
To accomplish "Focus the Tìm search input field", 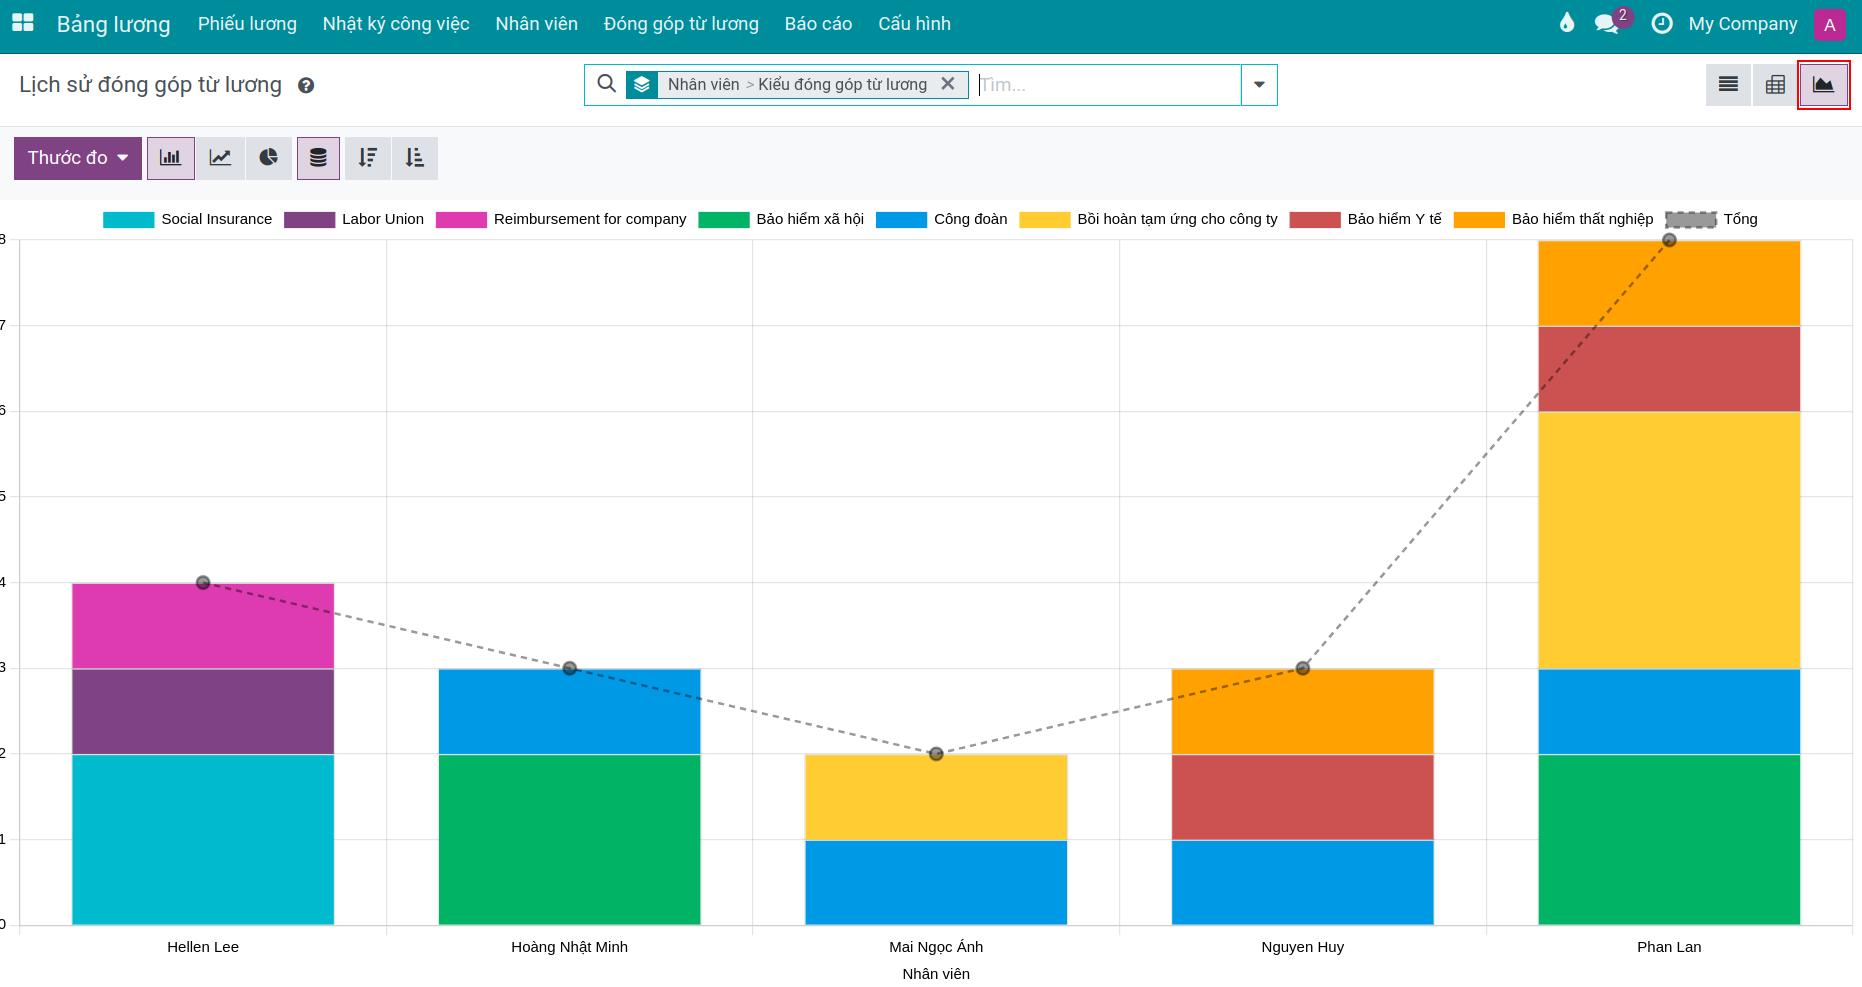I will tap(1107, 85).
